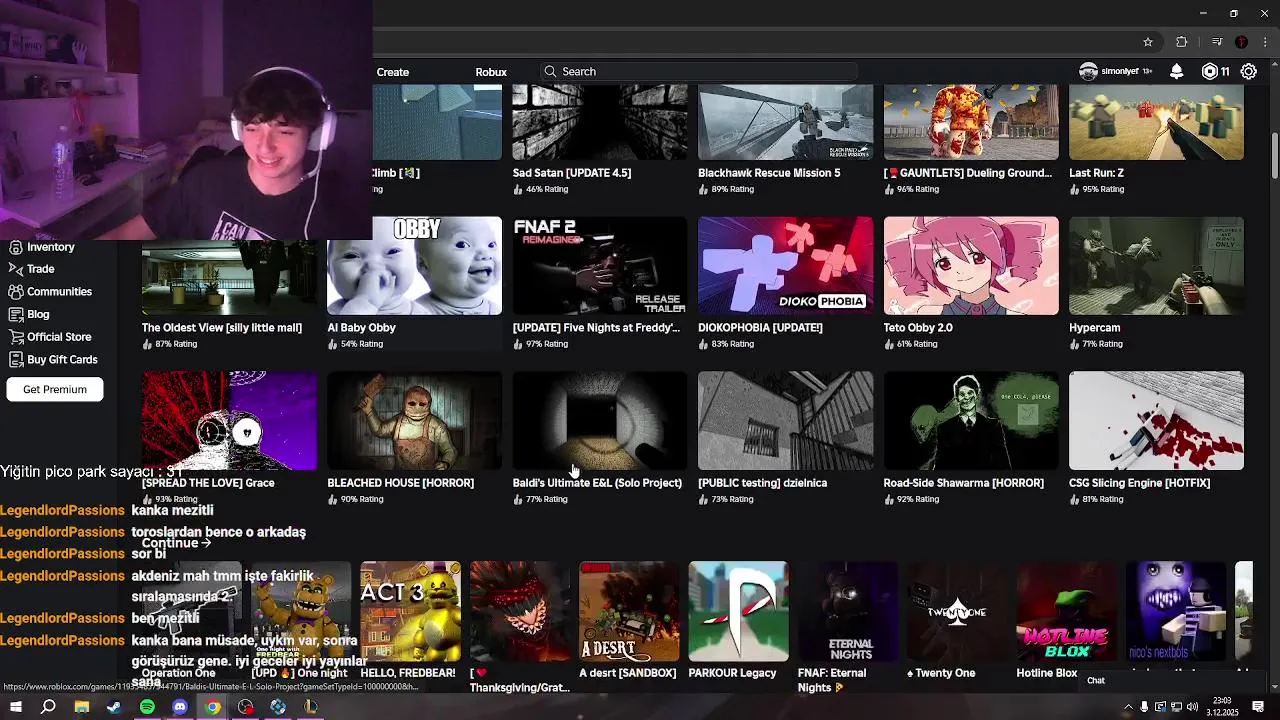
Task: Click the Get Premium button
Action: (x=55, y=389)
